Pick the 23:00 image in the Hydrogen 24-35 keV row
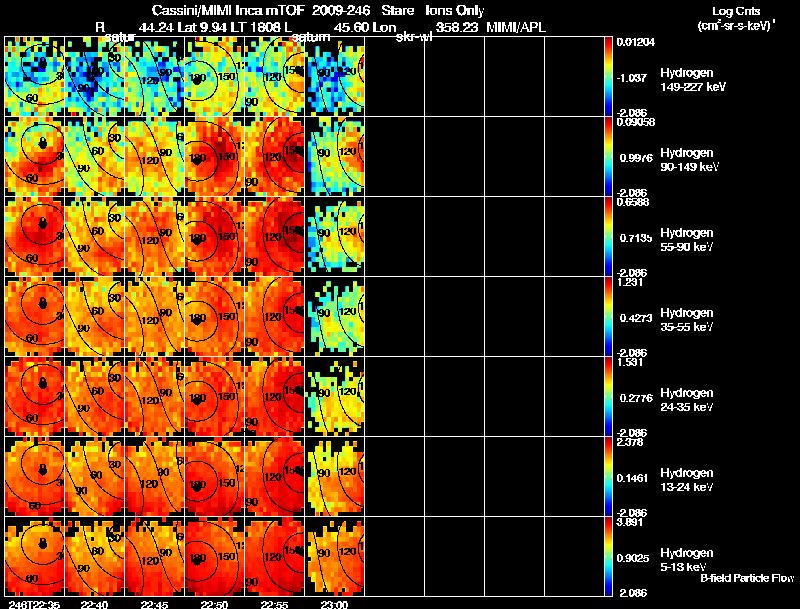The image size is (800, 609). (335, 397)
